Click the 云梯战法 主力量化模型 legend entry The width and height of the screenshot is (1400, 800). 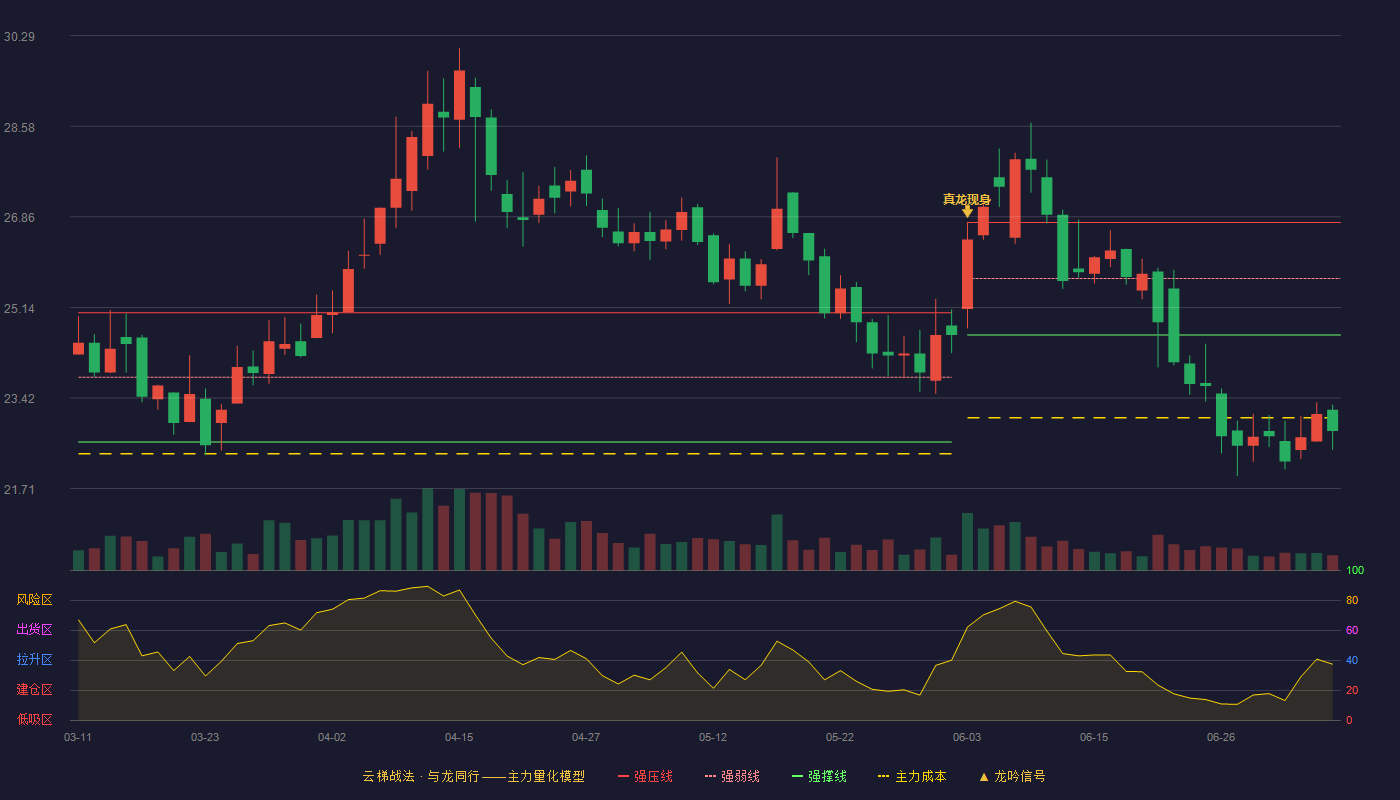coord(473,776)
